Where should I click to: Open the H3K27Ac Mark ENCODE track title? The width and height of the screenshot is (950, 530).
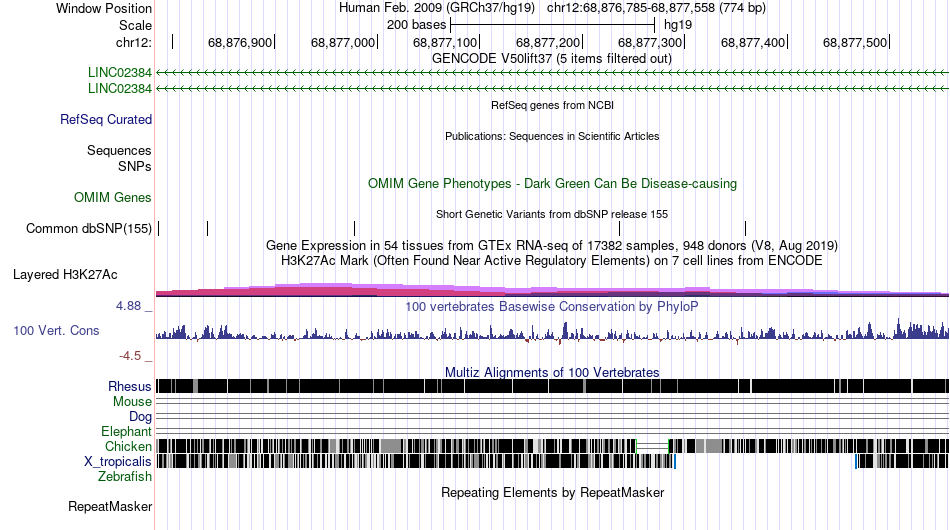552,260
